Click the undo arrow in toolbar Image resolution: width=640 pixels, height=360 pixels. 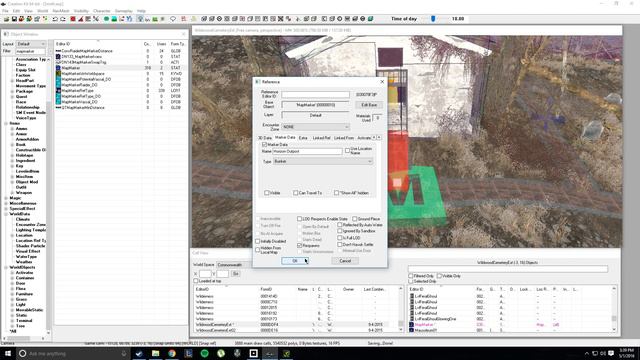(x=55, y=19)
